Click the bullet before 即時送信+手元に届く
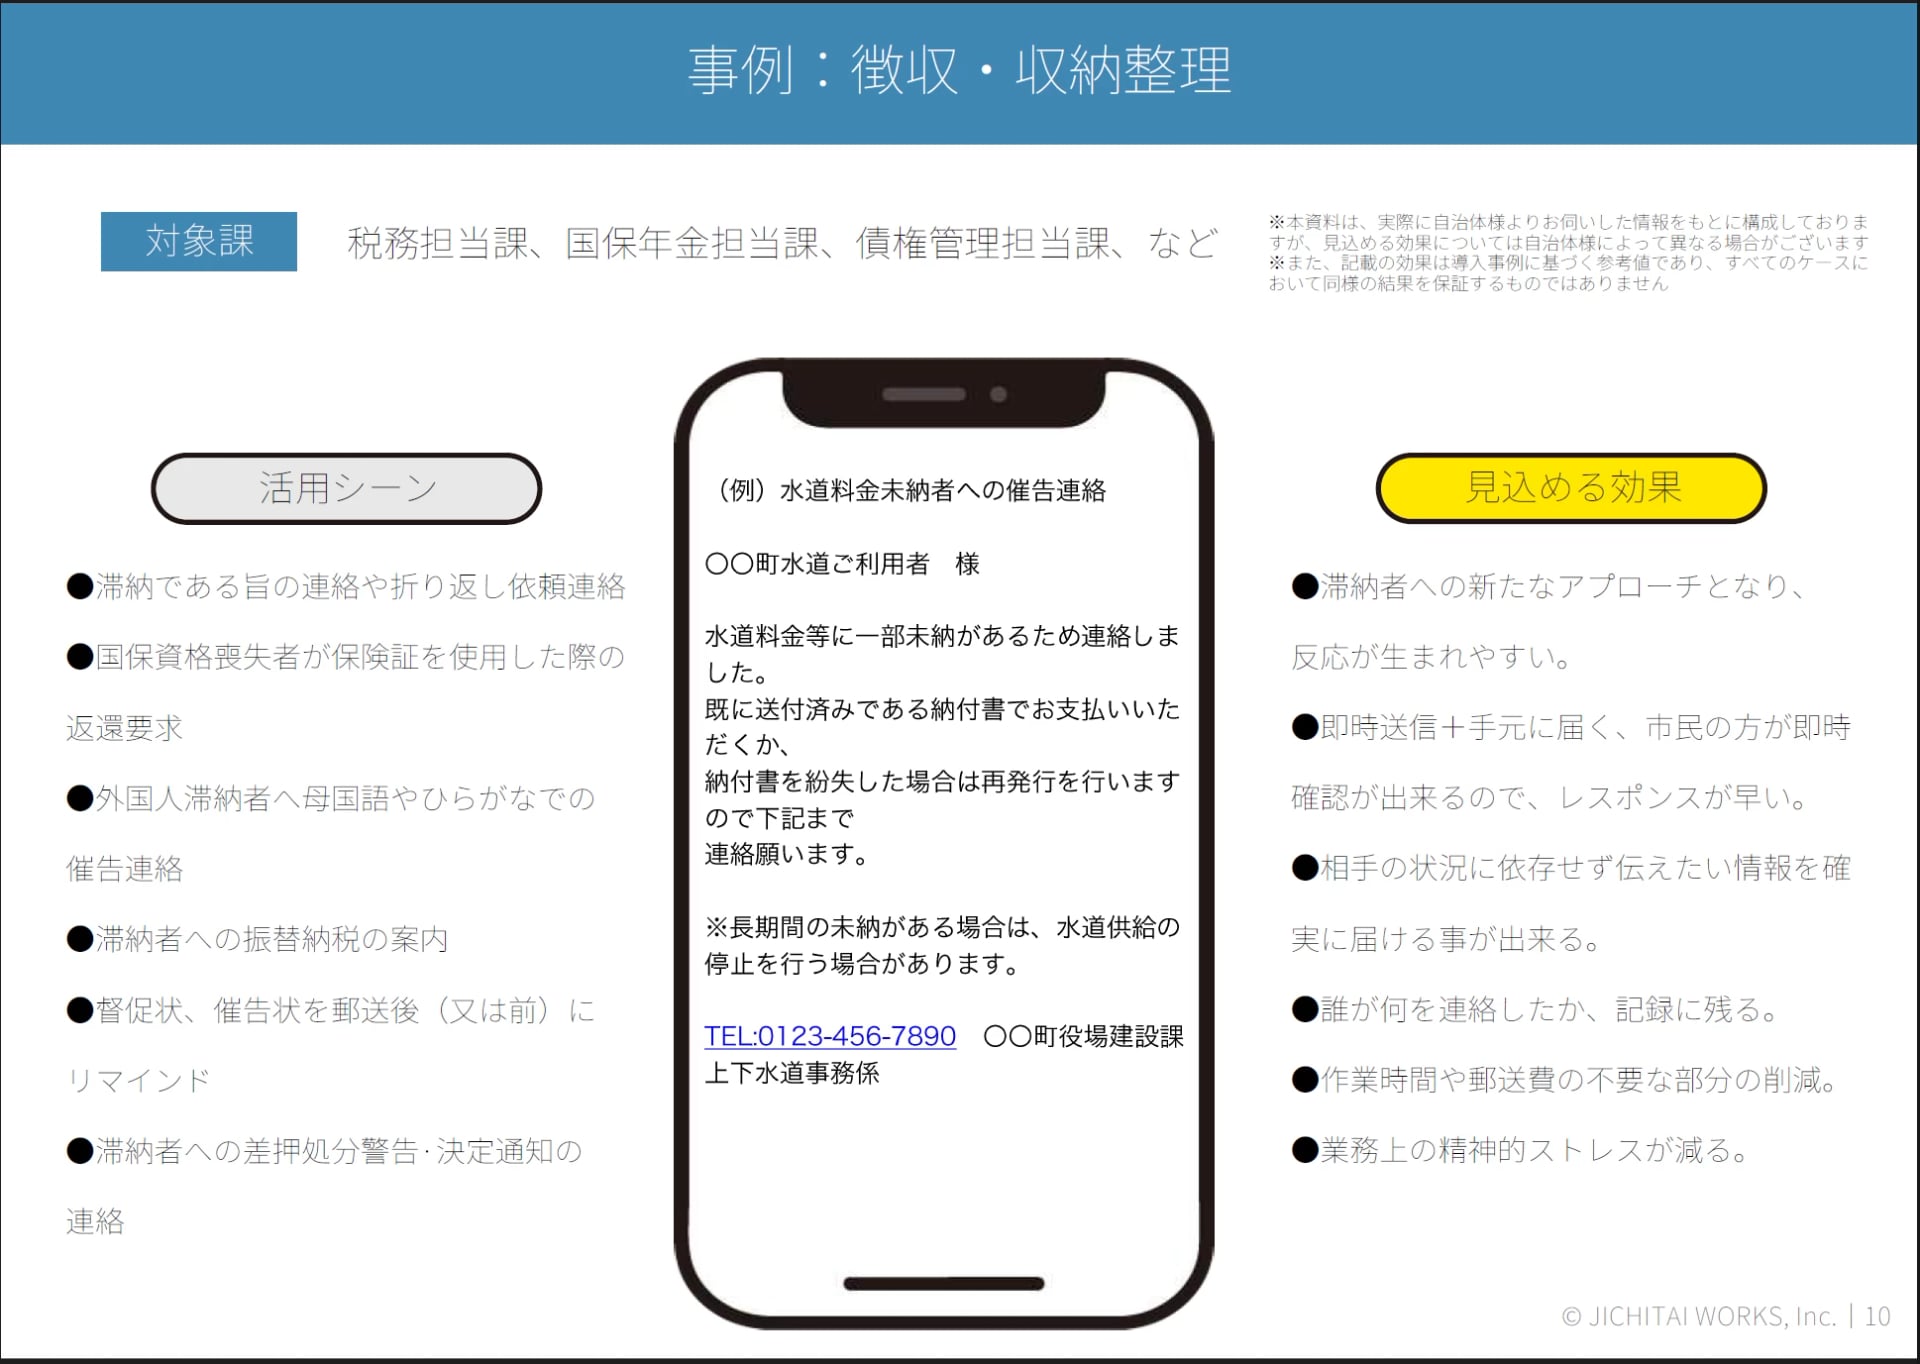 (1305, 727)
